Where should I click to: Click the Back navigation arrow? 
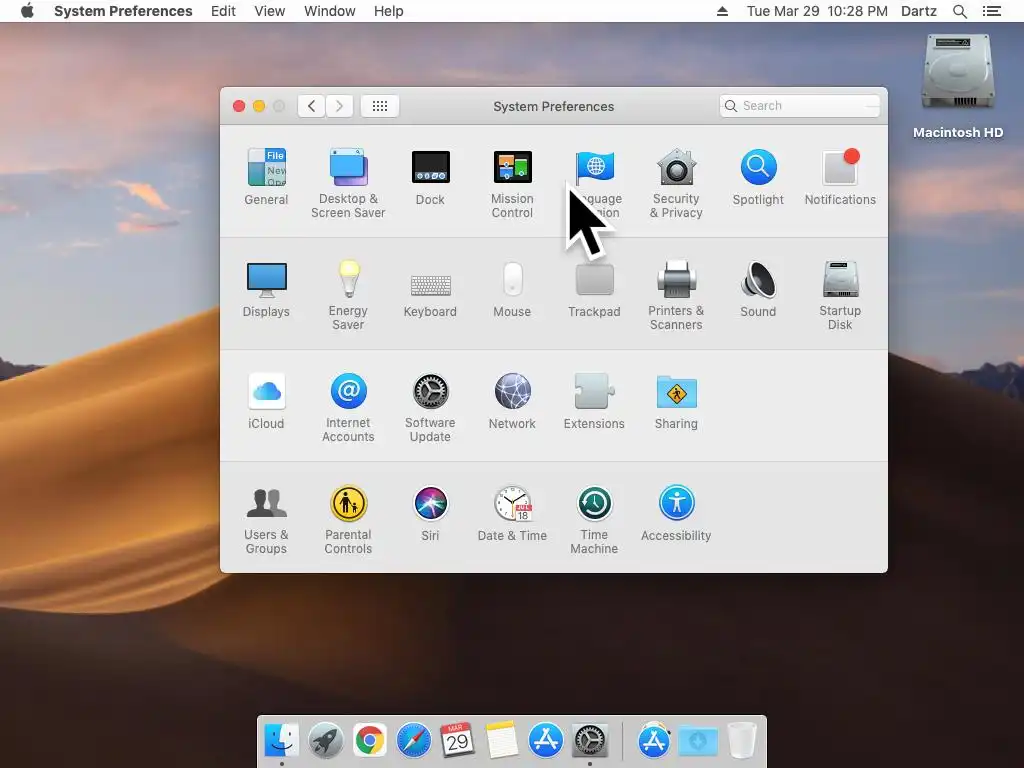coord(312,106)
